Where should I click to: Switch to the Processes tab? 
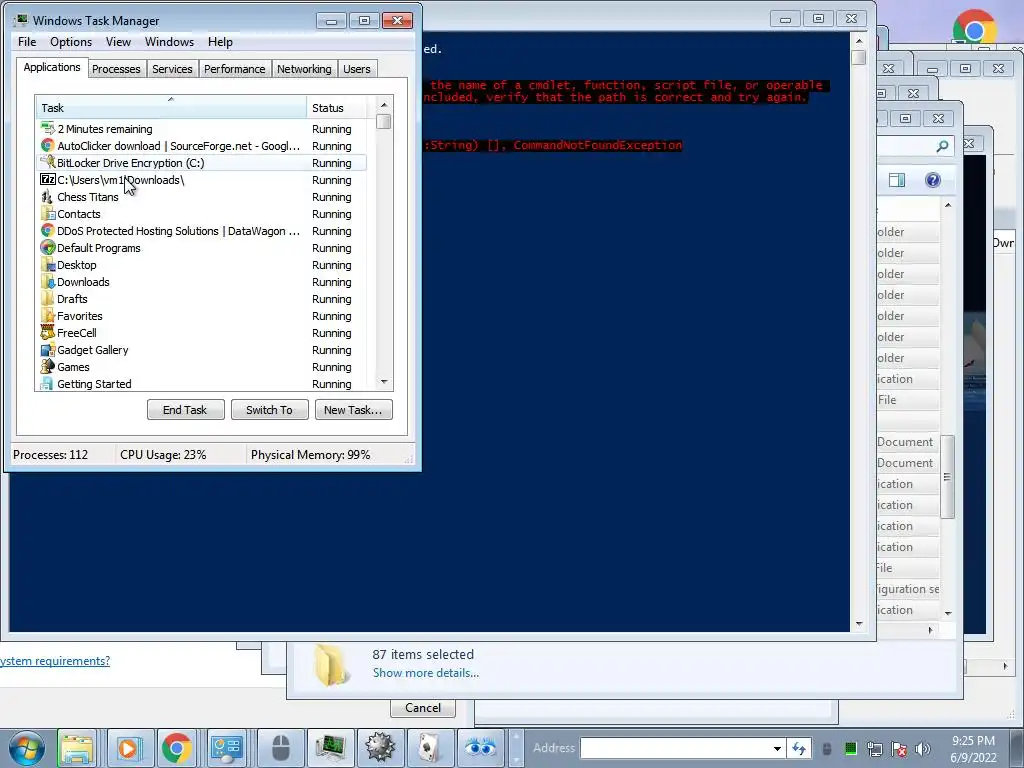point(116,69)
